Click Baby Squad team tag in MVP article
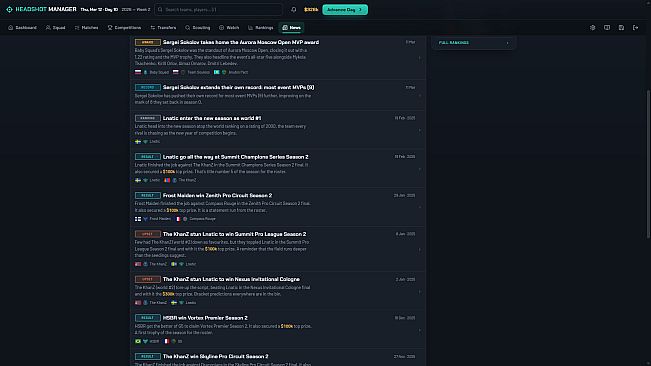Image resolution: width=651 pixels, height=366 pixels. point(159,72)
